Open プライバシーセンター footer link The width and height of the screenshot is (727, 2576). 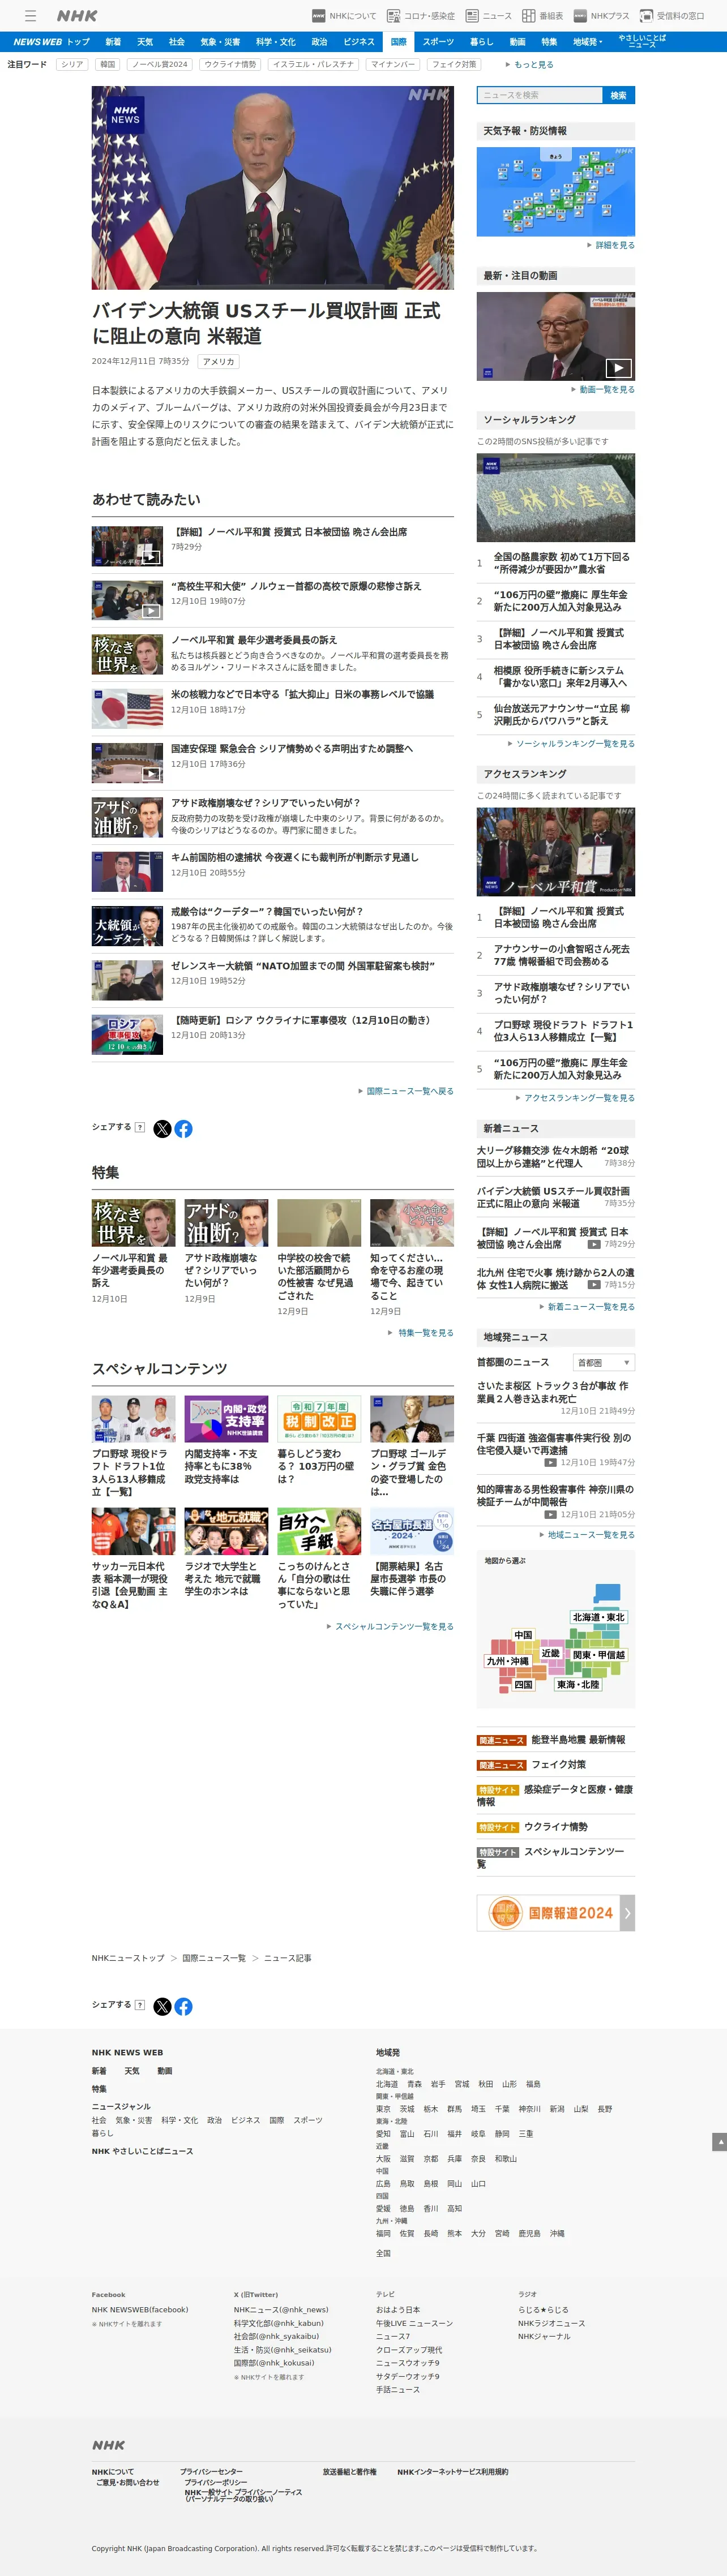point(211,2471)
